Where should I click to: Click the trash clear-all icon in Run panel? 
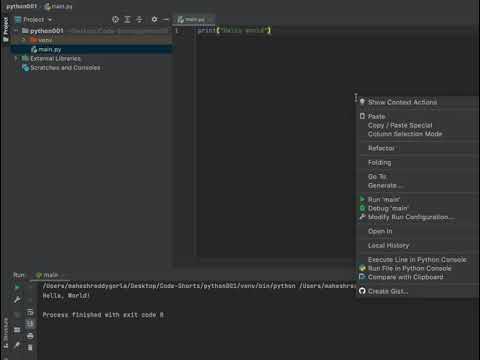(30, 347)
